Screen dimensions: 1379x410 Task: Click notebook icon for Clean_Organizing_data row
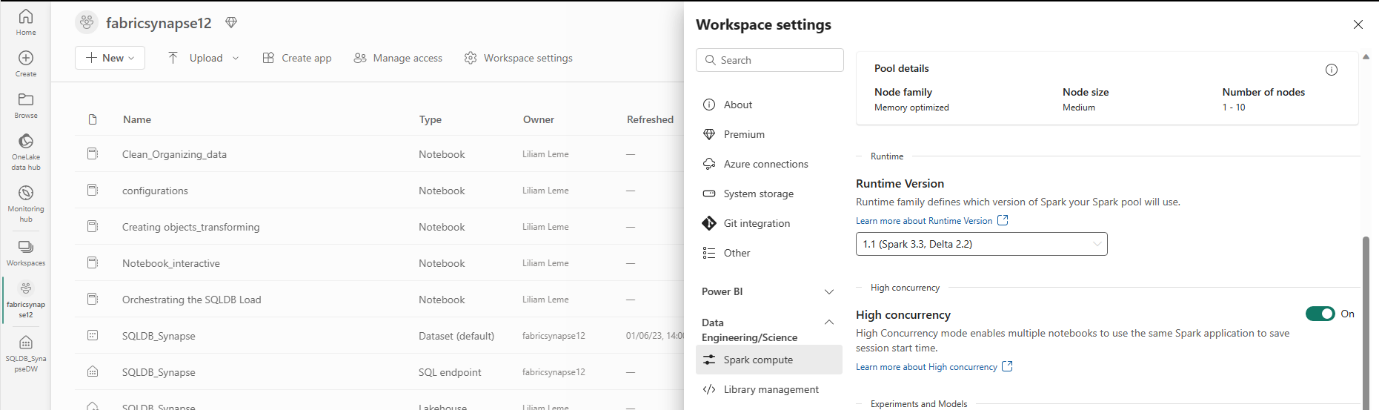pyautogui.click(x=92, y=154)
